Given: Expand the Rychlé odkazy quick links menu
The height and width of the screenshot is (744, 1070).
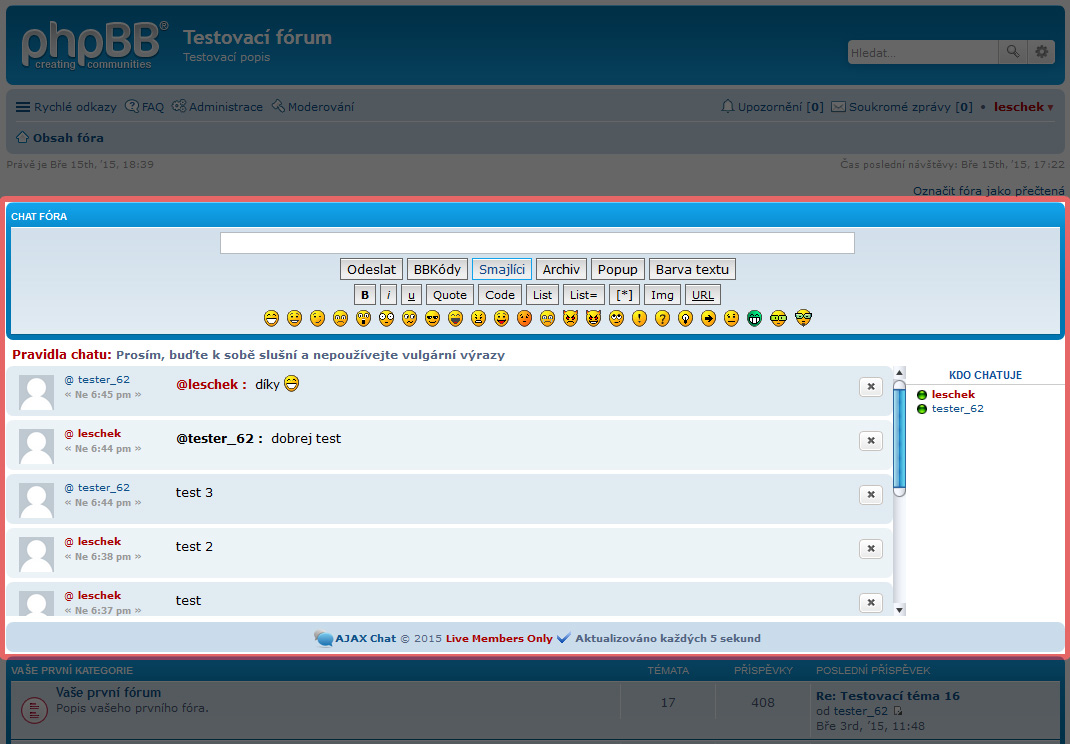Looking at the screenshot, I should (x=66, y=106).
